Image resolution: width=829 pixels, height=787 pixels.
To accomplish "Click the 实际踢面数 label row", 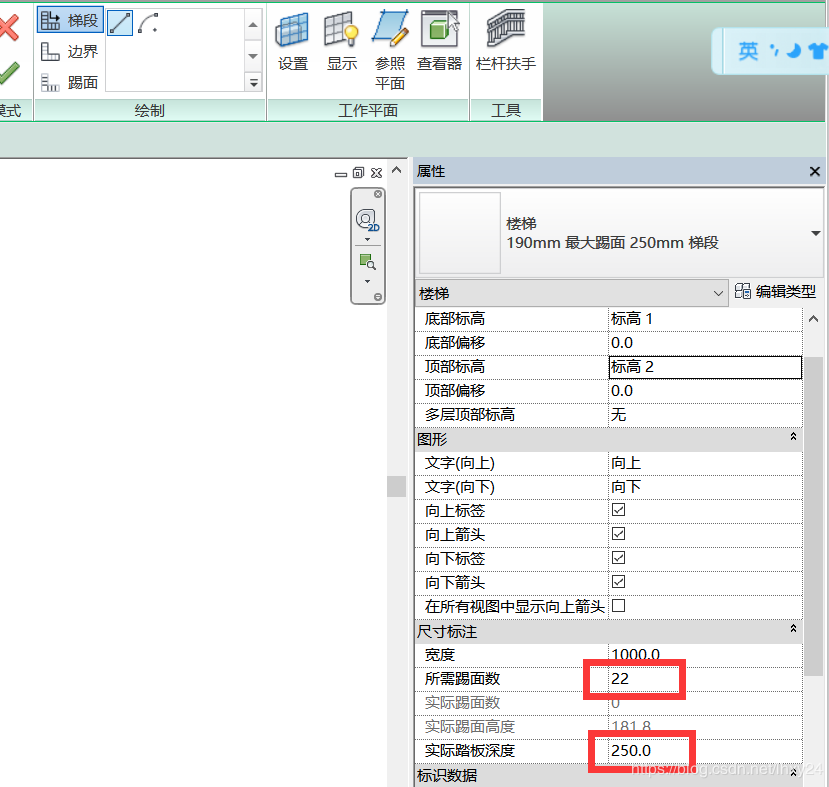I will pyautogui.click(x=462, y=702).
